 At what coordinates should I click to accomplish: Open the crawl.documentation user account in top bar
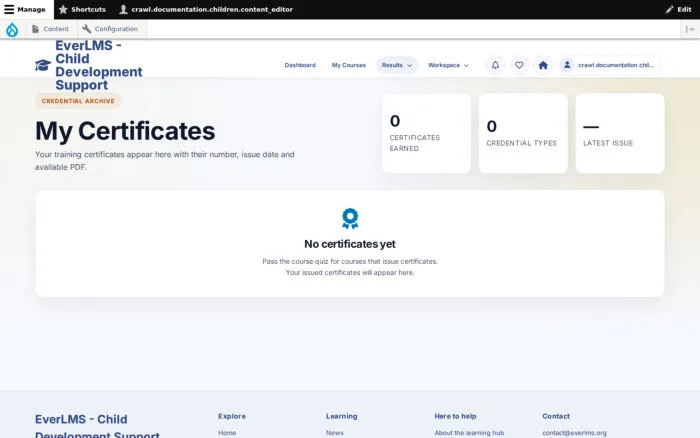click(206, 9)
